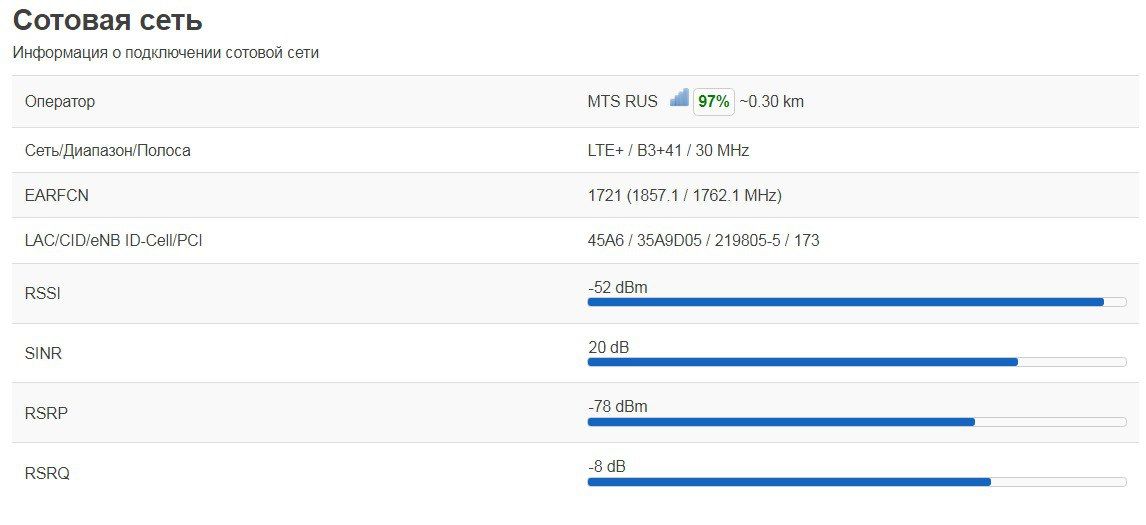Click the green 97% signal badge
Image resolution: width=1146 pixels, height=525 pixels.
point(714,101)
